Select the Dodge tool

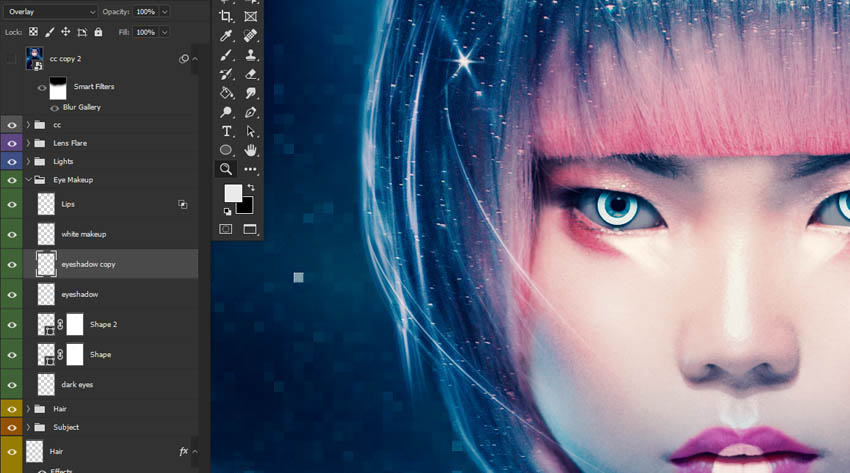point(226,112)
